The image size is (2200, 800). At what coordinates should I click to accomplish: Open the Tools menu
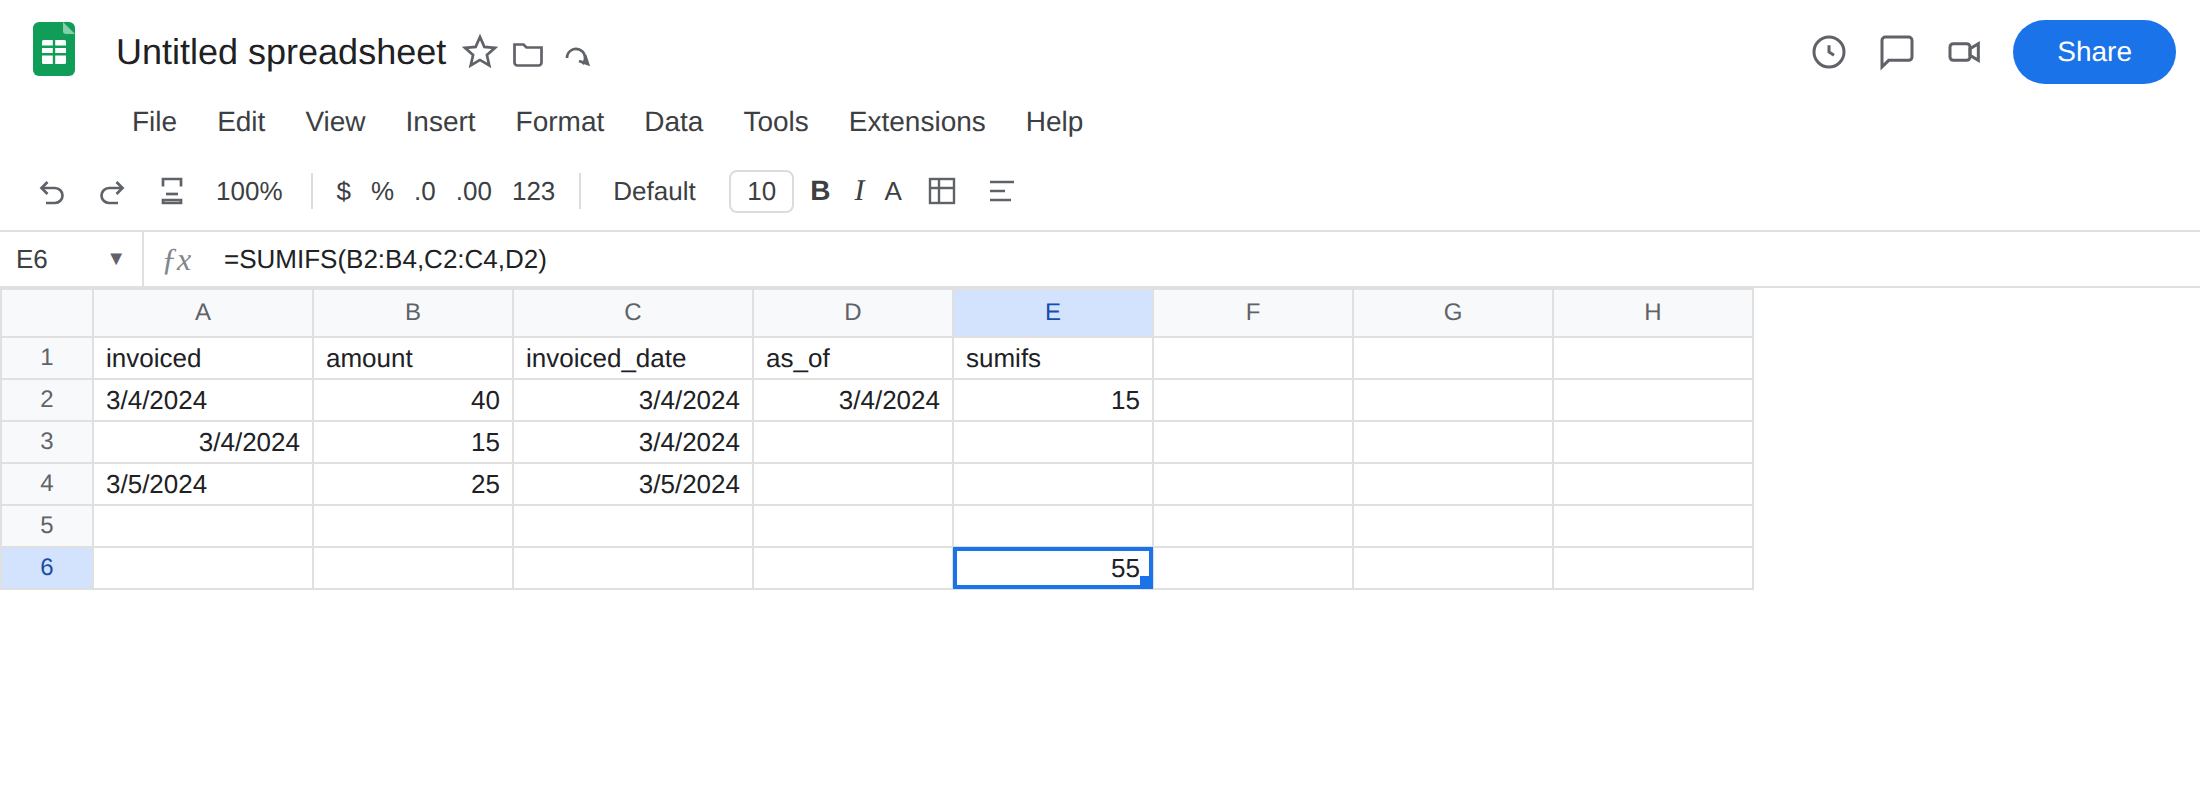click(775, 122)
